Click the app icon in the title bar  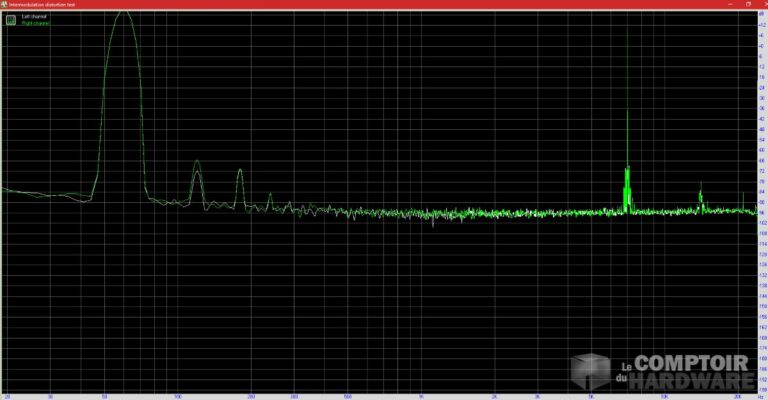tap(4, 4)
